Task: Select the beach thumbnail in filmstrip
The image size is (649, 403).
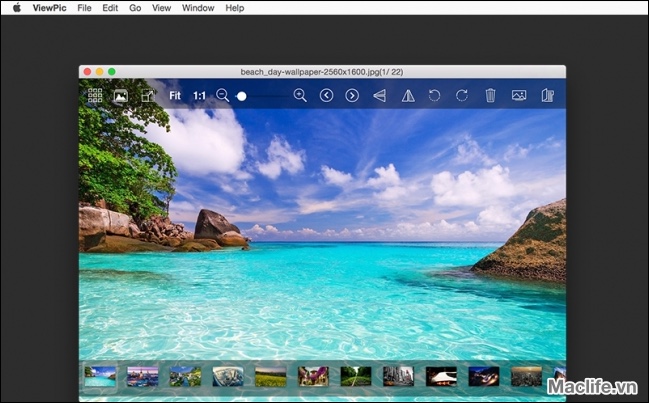Action: click(x=100, y=377)
